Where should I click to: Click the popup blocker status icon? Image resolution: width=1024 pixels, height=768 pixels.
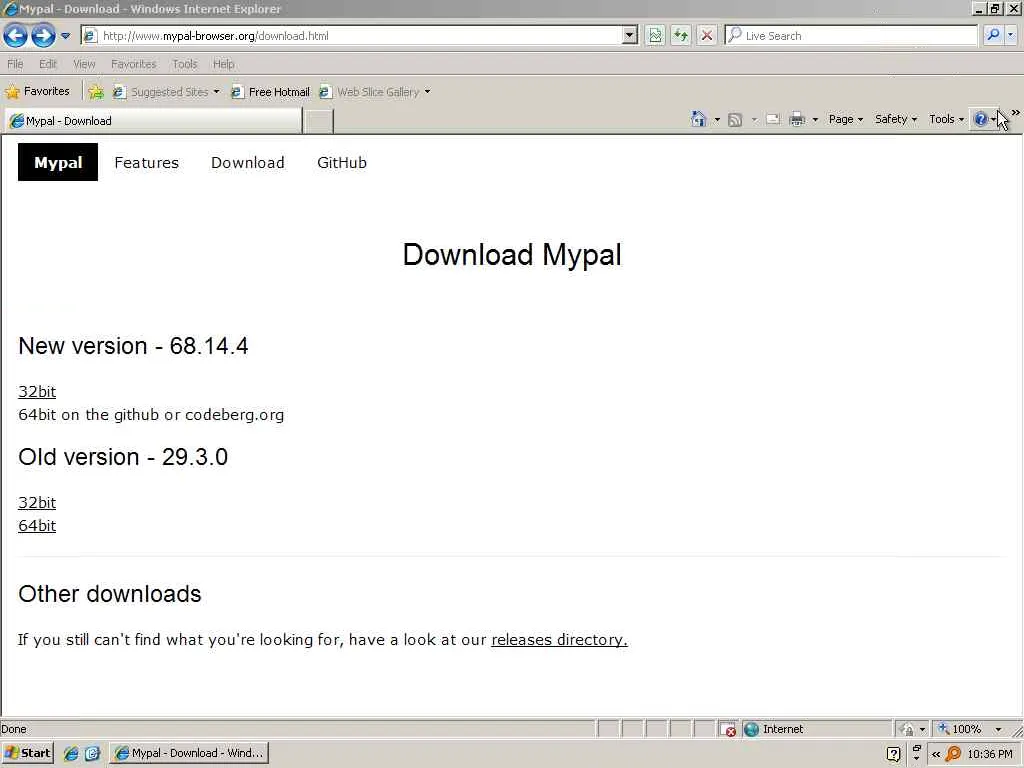point(729,729)
